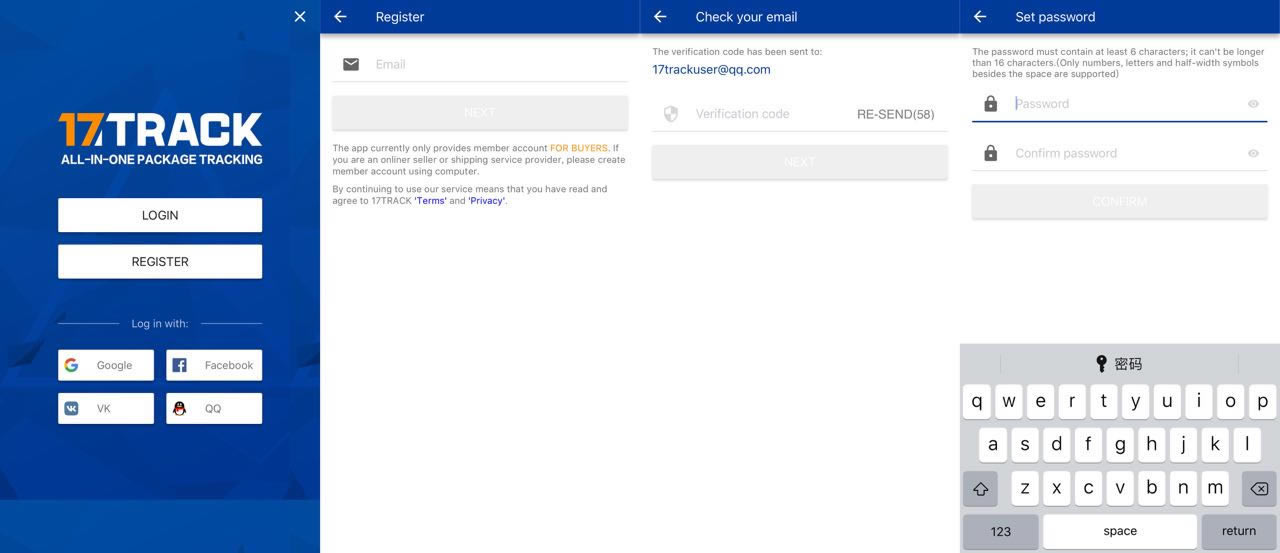The image size is (1280, 553).
Task: Close the login screen with the X icon
Action: click(300, 16)
